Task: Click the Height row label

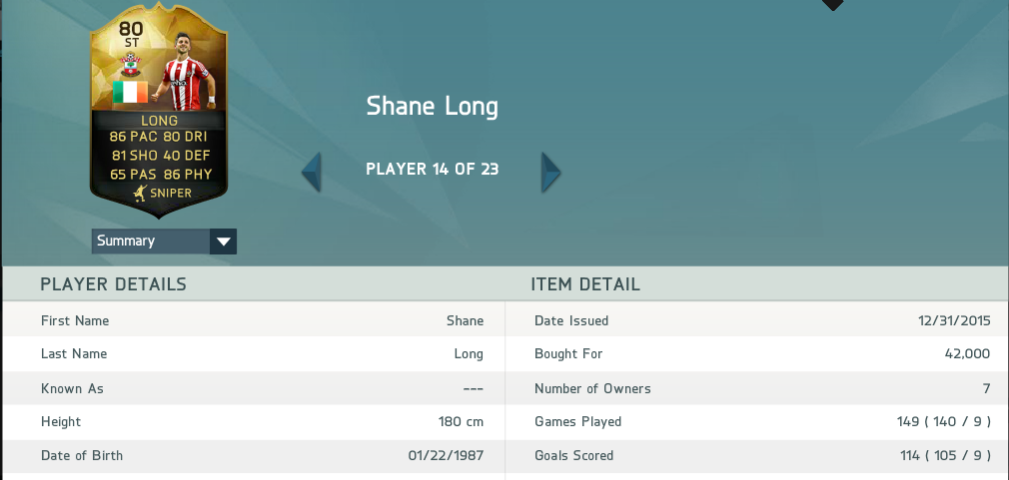Action: (61, 422)
